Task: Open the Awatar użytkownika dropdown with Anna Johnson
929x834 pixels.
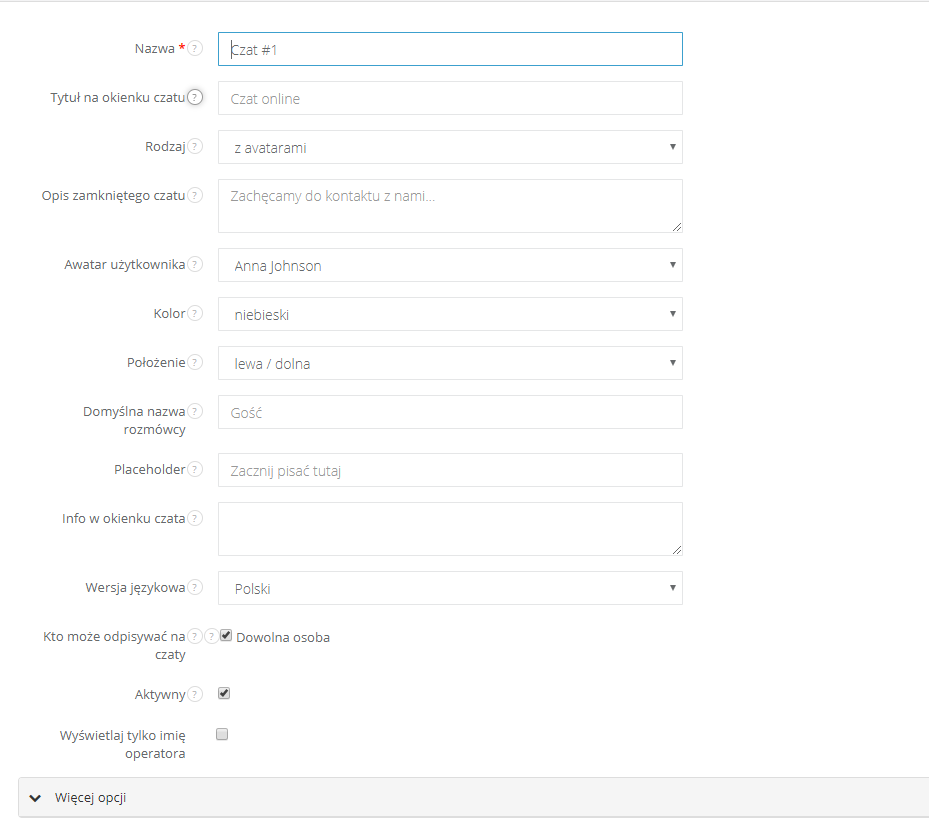Action: point(450,265)
